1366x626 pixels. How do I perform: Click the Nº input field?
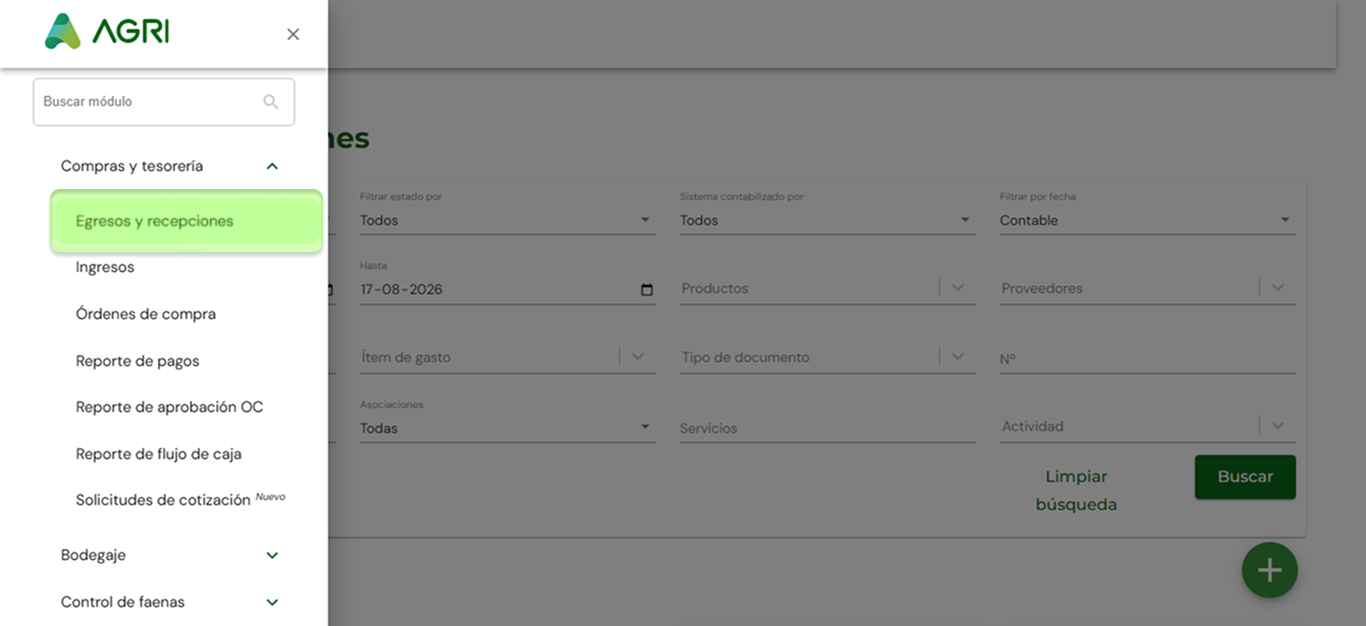[x=1148, y=358]
